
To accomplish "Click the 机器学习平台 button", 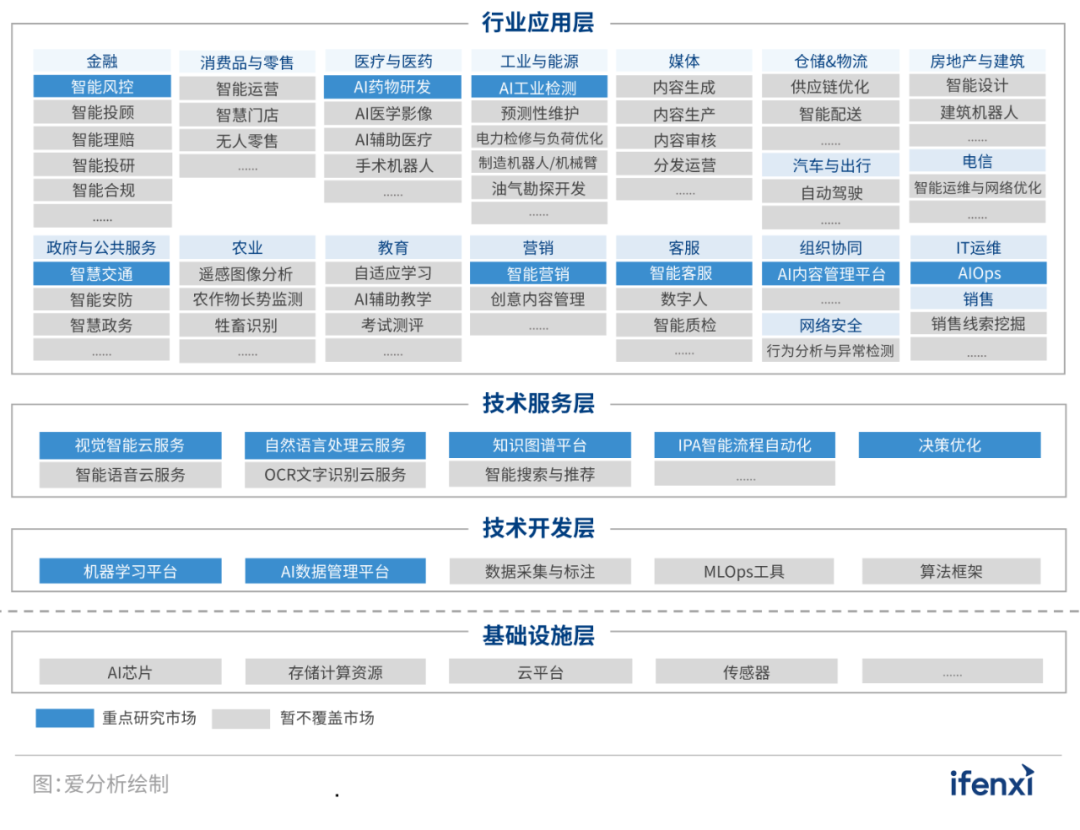I will pos(130,571).
